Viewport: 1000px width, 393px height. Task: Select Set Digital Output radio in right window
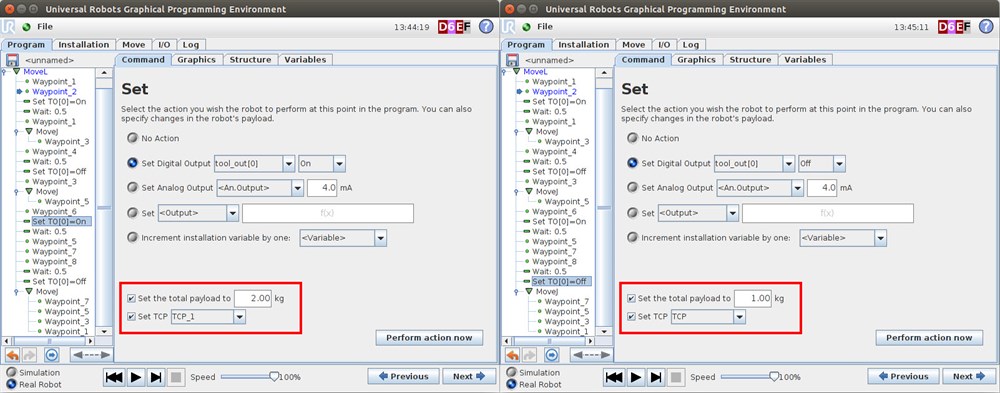coord(633,163)
